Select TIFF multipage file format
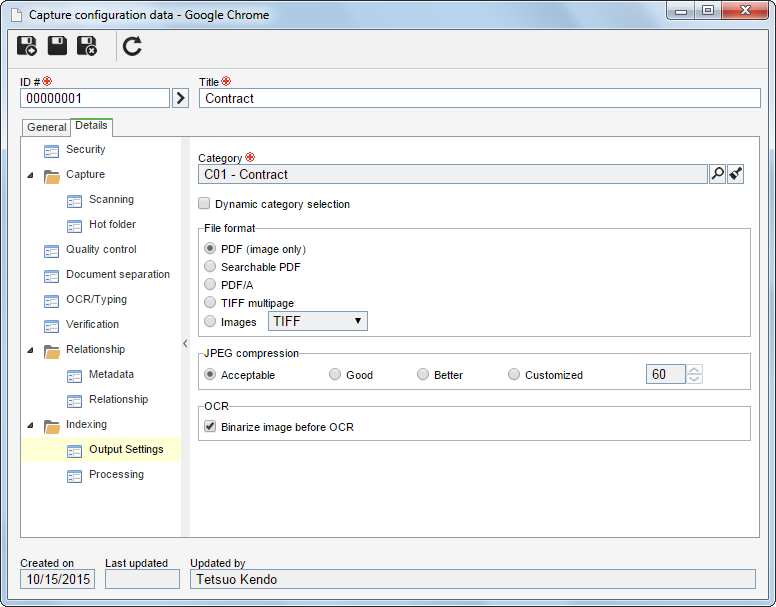The height and width of the screenshot is (607, 776). (x=210, y=302)
